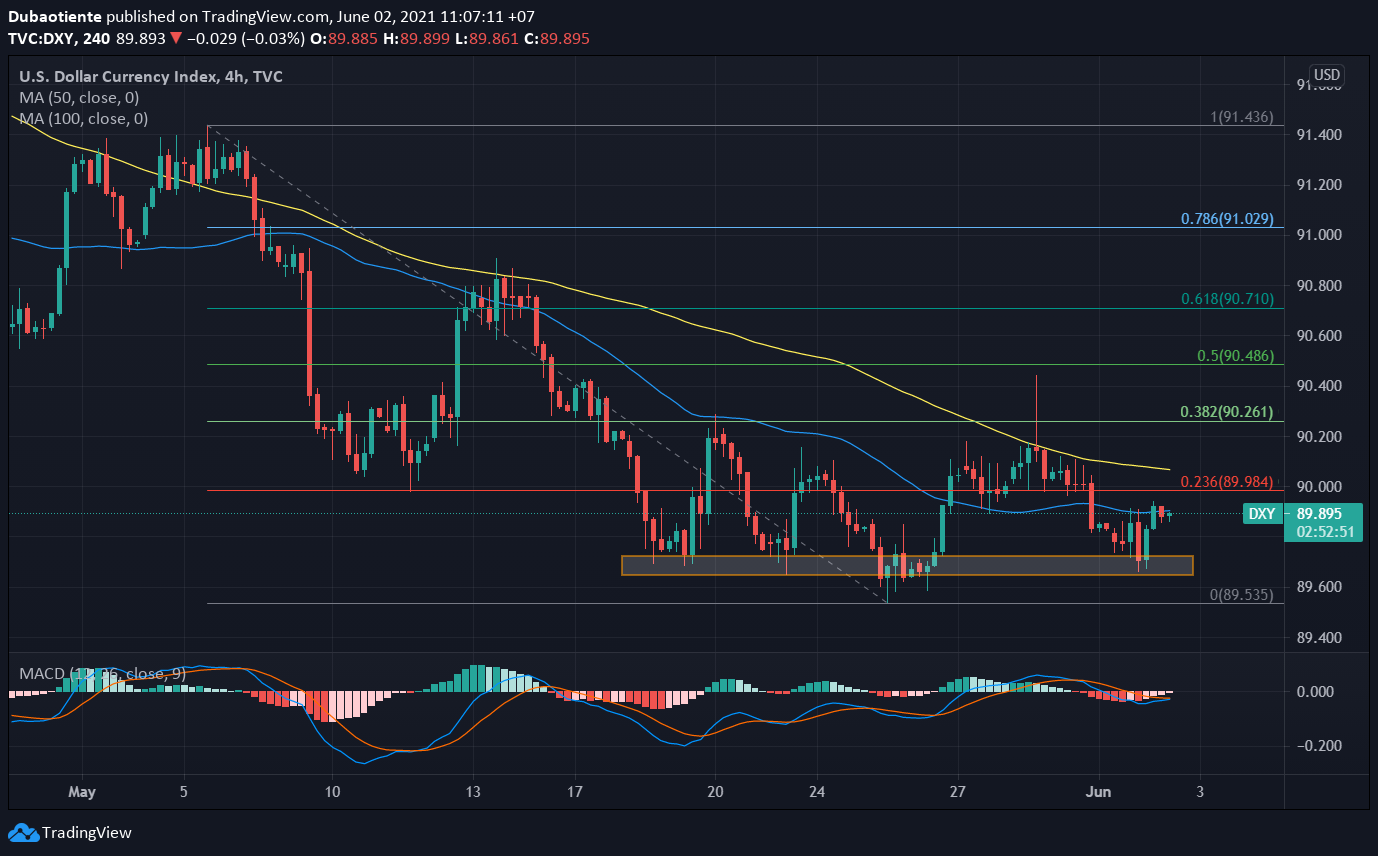Click the 90.200 price axis label
This screenshot has width=1378, height=856.
[x=1318, y=437]
